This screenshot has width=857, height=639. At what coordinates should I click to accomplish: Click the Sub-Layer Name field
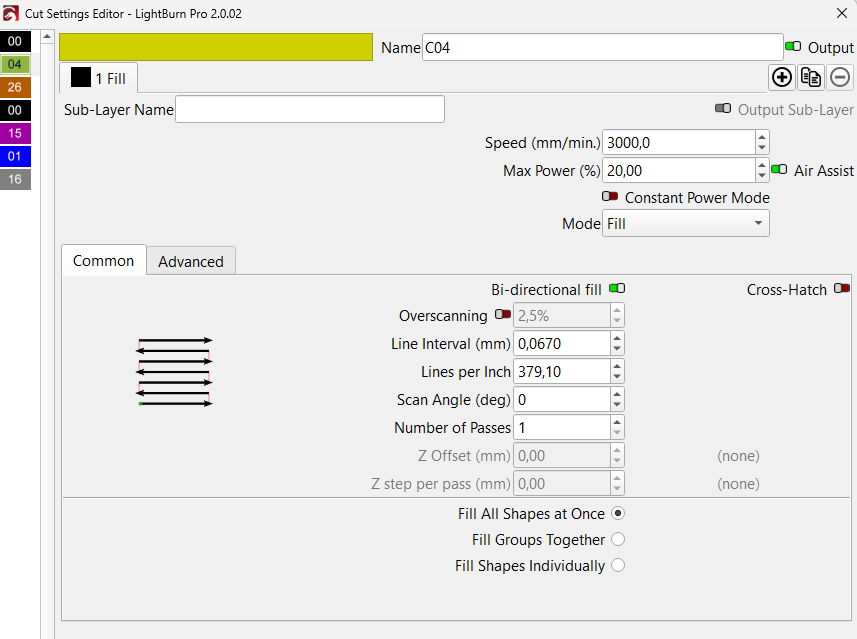310,109
